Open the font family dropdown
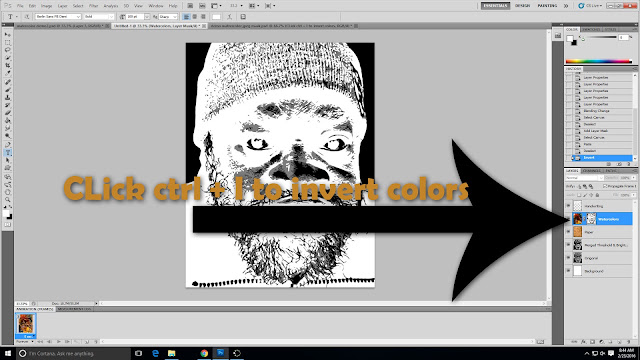The height and width of the screenshot is (360, 640). coord(78,17)
